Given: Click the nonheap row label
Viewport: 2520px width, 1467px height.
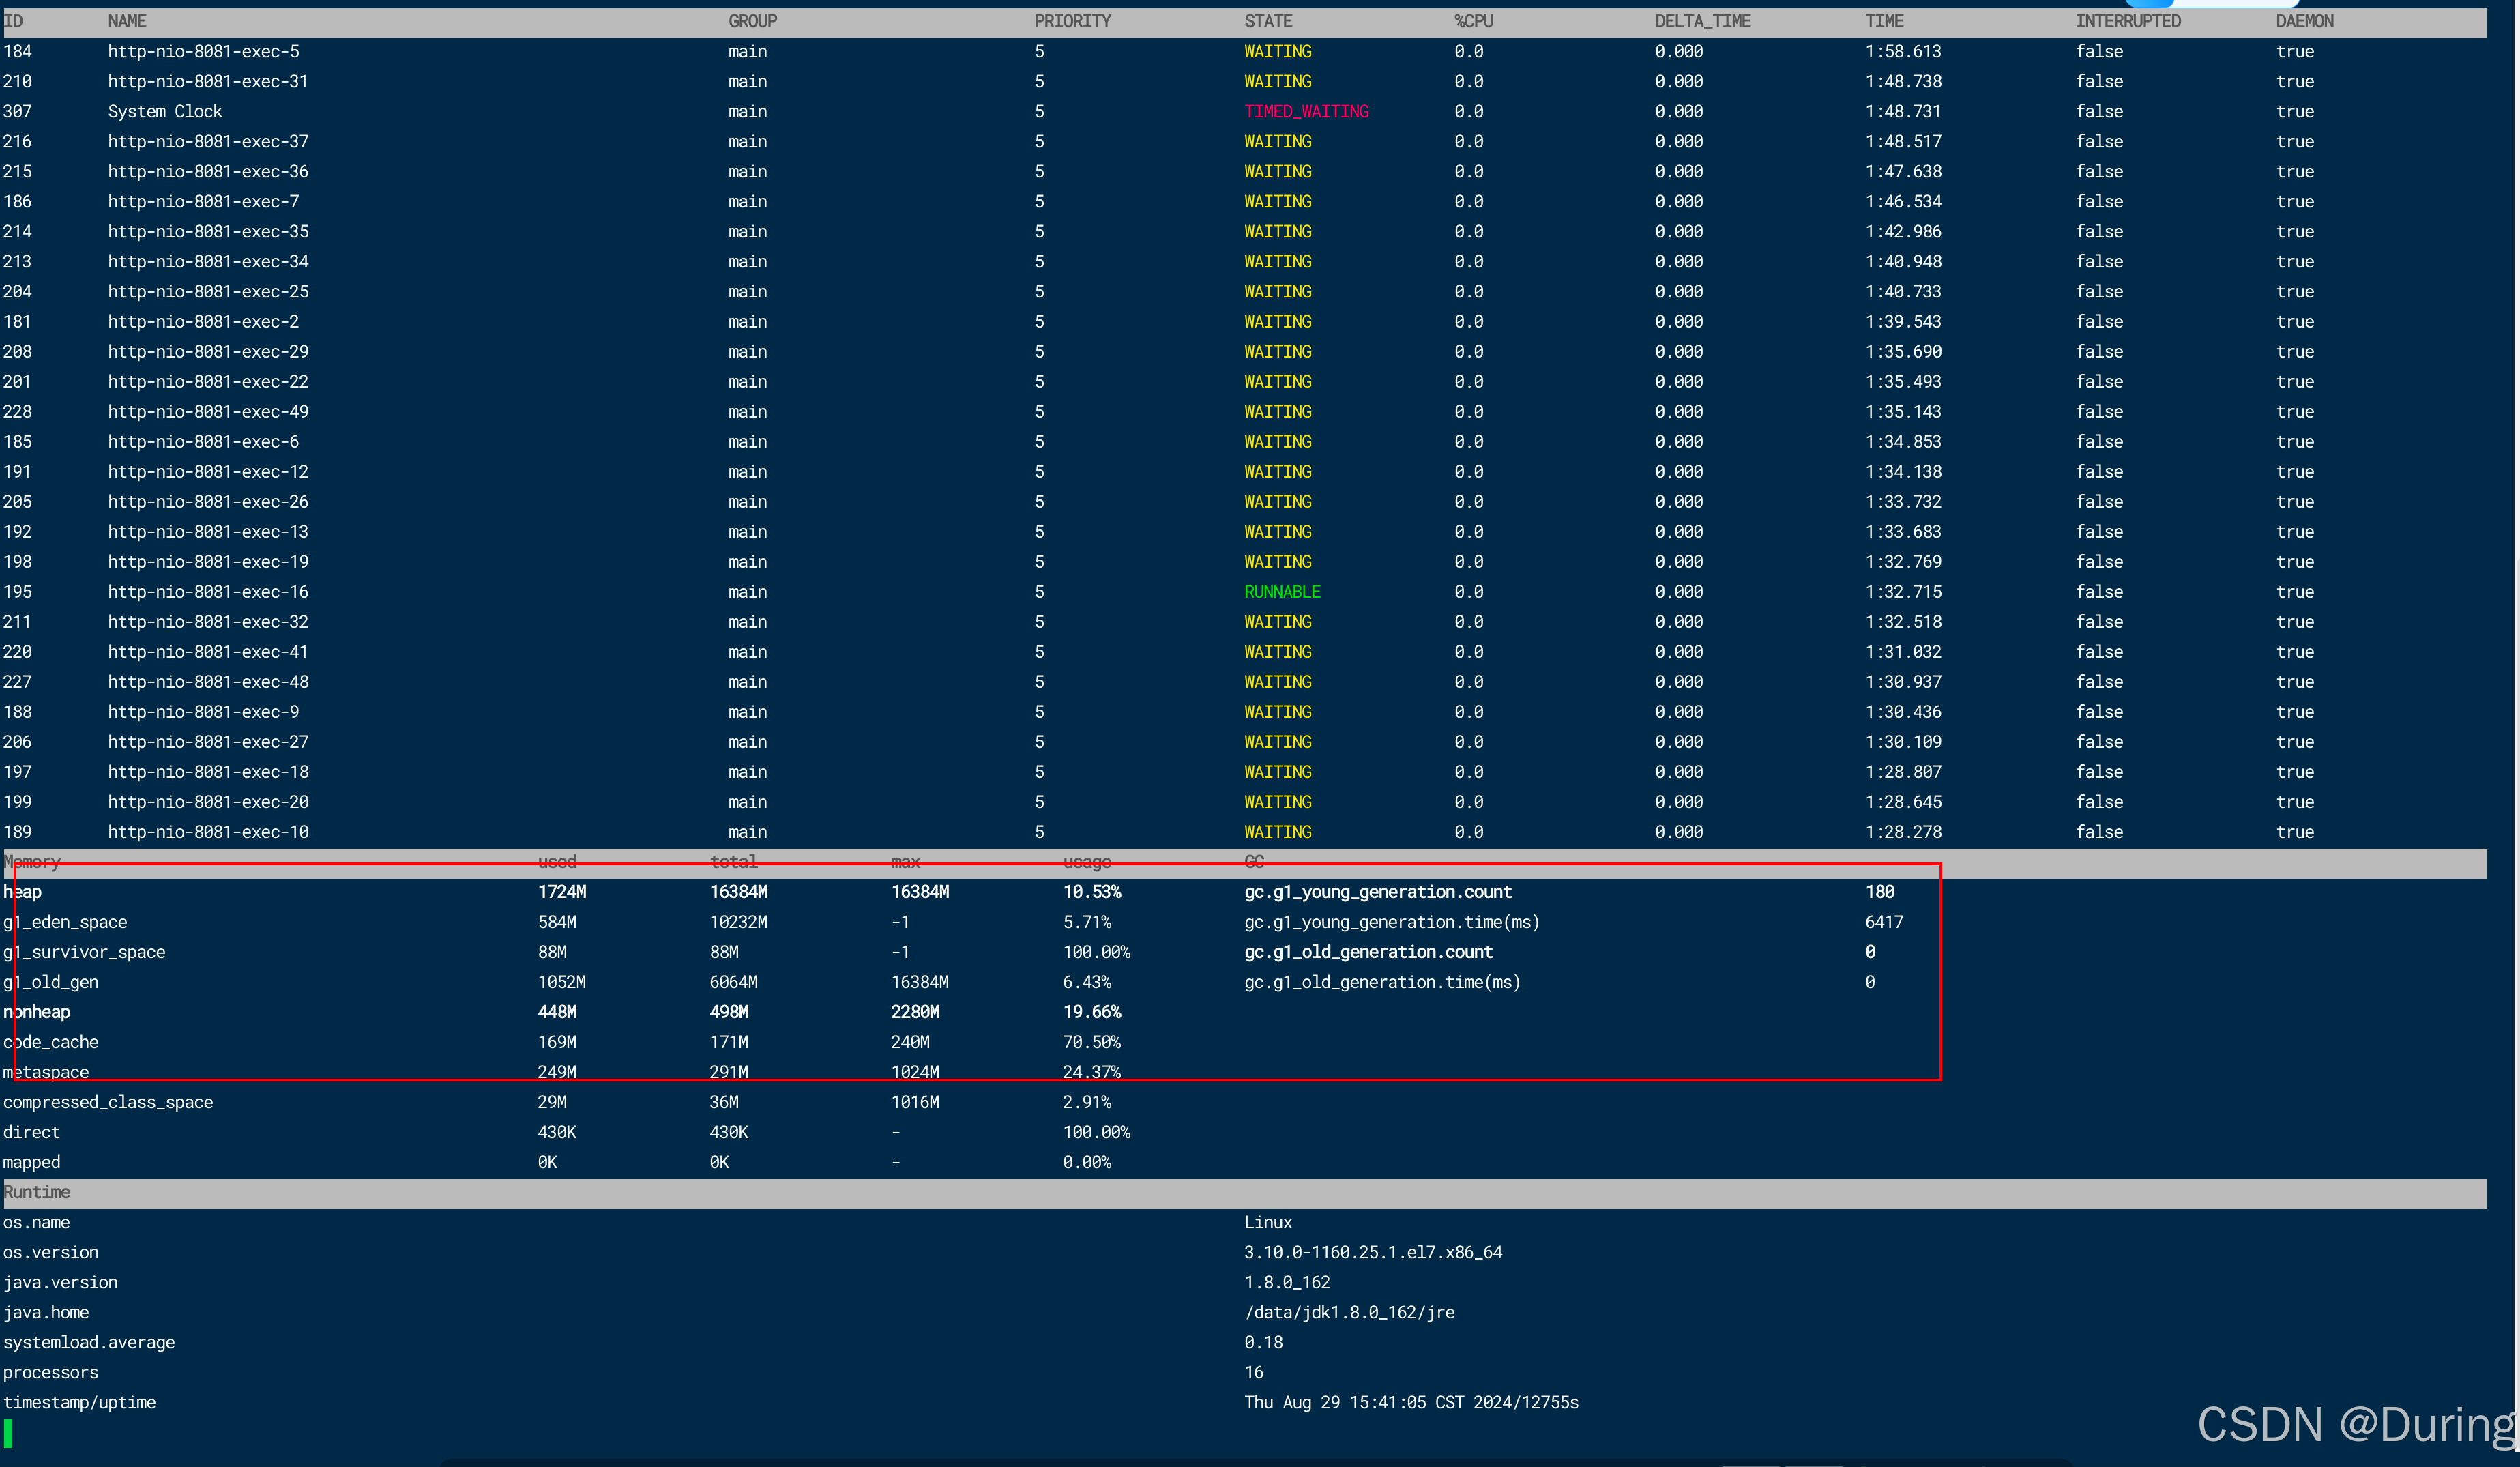Looking at the screenshot, I should coord(37,1011).
